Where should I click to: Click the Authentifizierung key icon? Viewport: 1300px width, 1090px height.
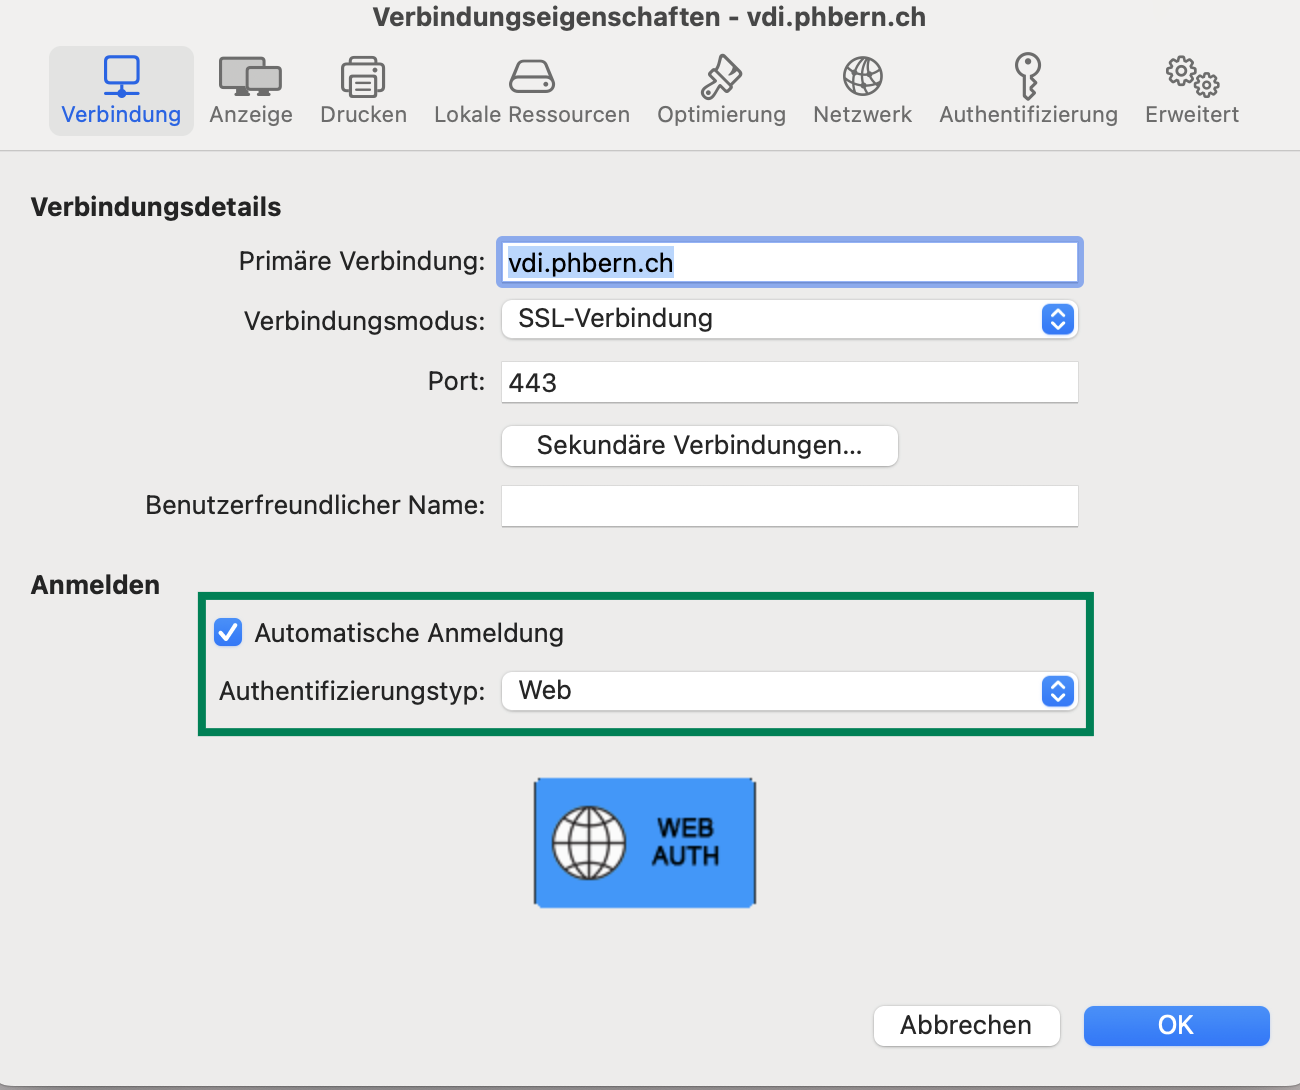tap(1028, 90)
